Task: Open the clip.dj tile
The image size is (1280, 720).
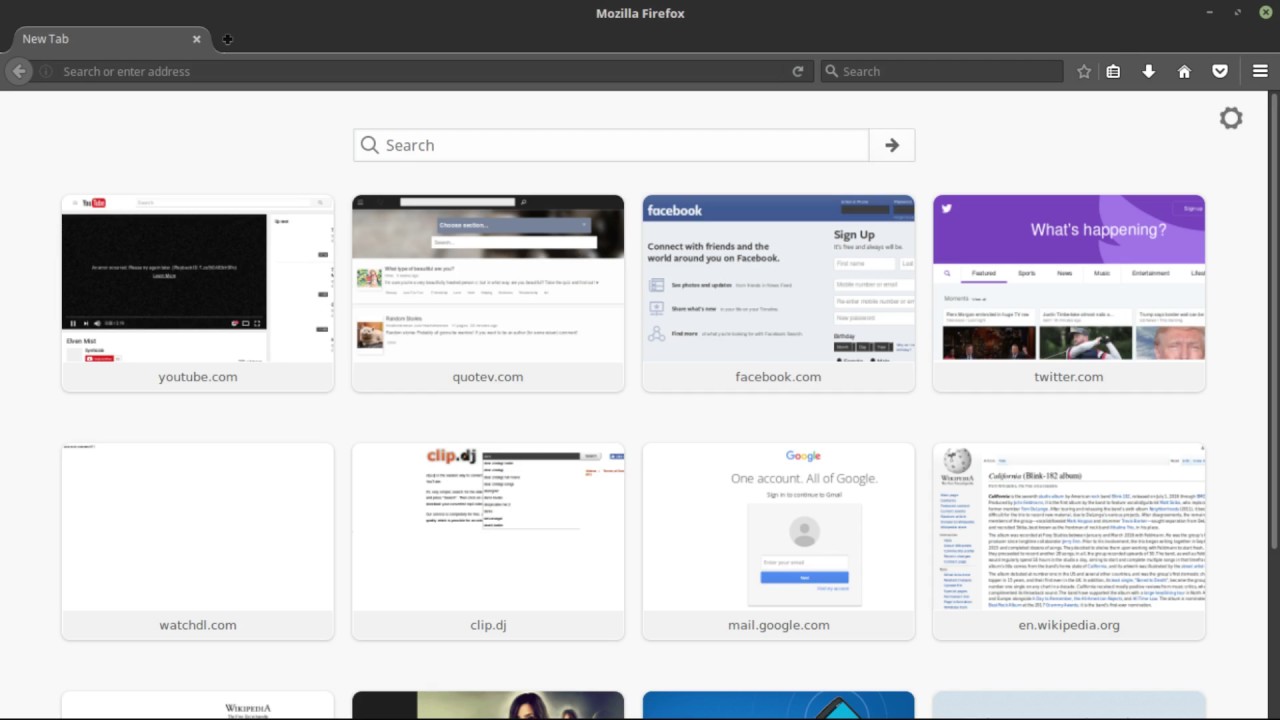Action: (x=488, y=541)
